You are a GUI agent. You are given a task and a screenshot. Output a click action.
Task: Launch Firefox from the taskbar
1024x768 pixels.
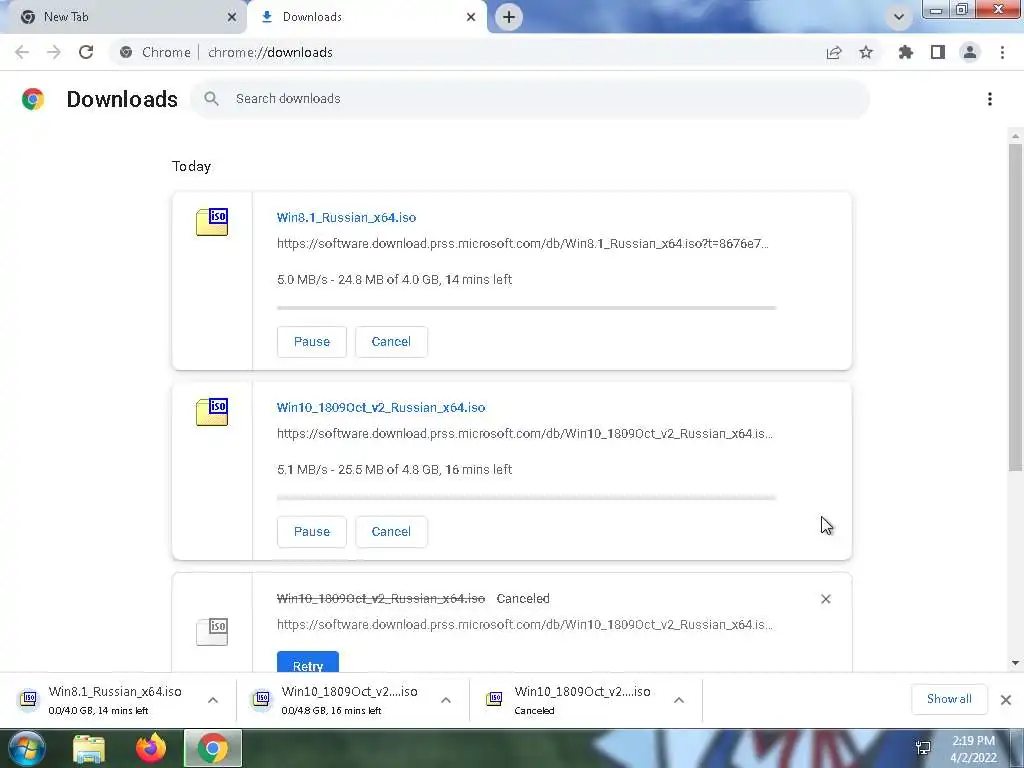(x=151, y=748)
